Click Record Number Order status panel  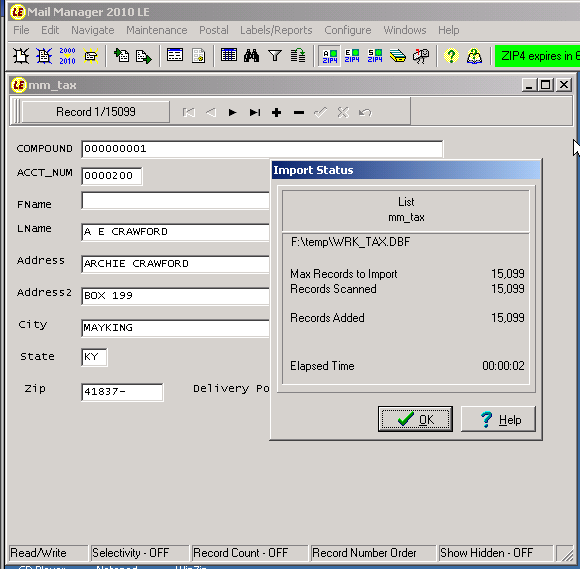click(373, 553)
